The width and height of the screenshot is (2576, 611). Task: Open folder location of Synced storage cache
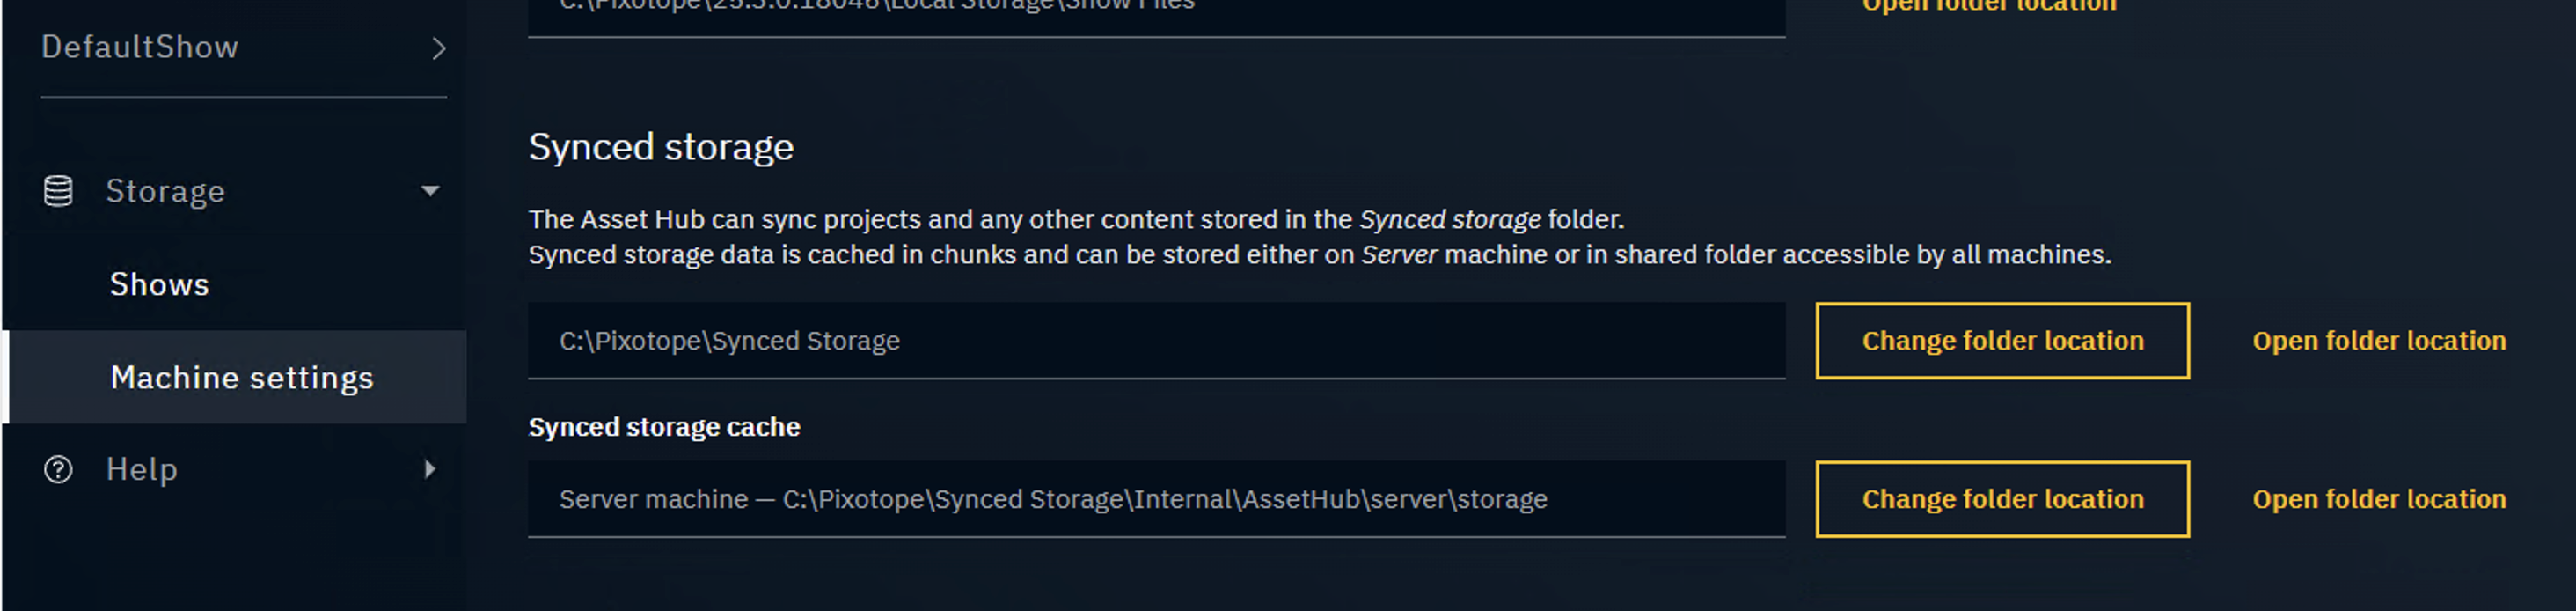pos(2379,499)
